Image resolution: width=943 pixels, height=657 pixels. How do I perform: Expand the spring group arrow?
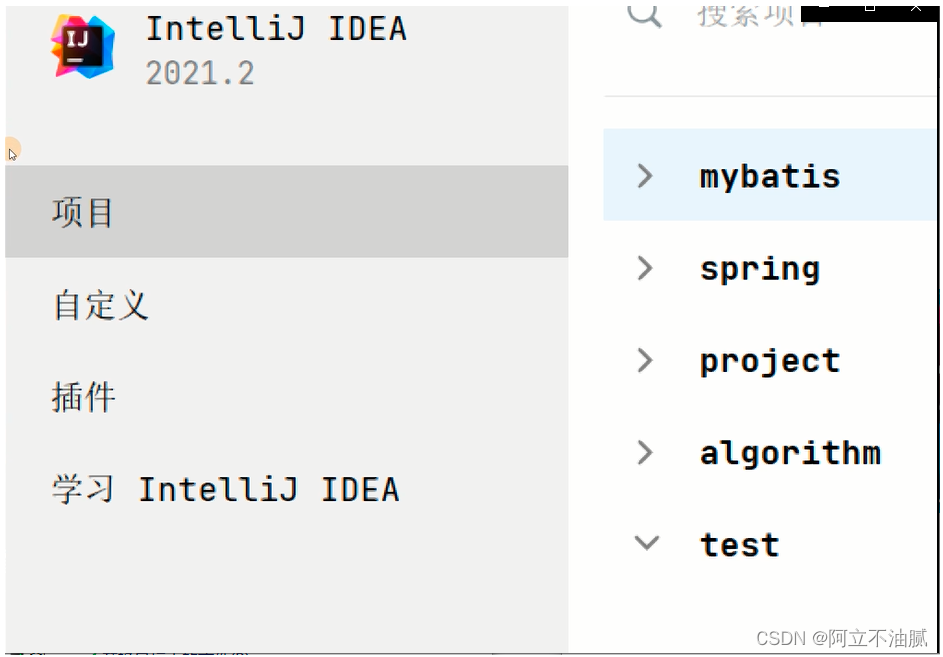[x=646, y=268]
